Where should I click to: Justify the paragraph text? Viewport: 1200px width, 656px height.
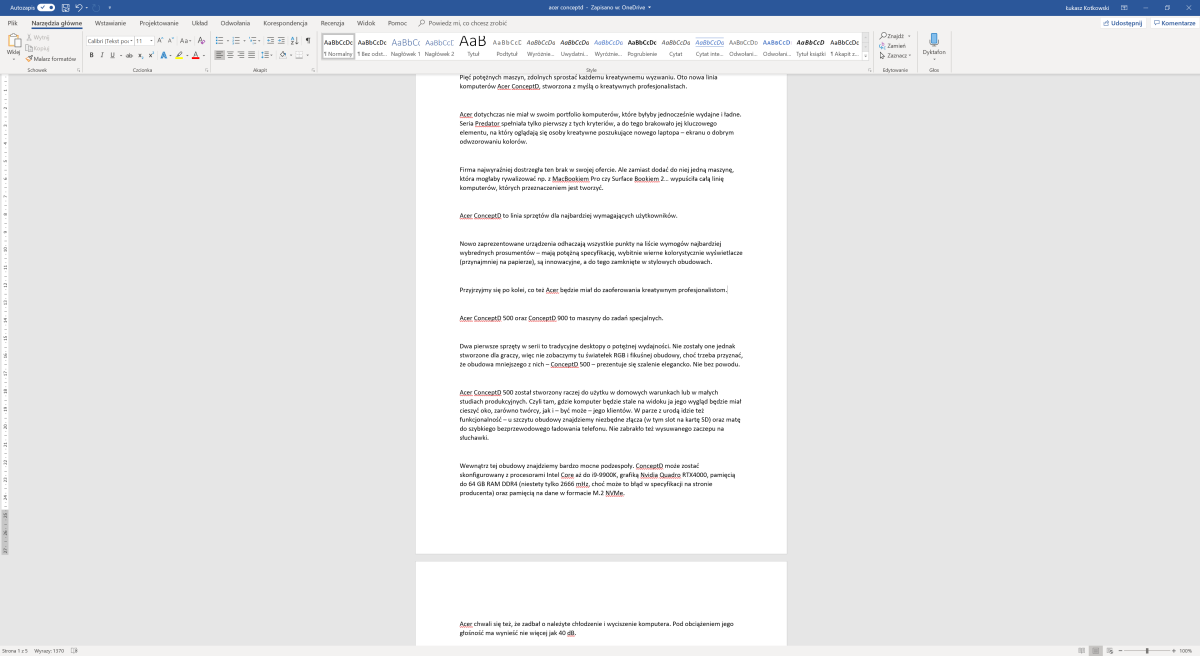pos(252,55)
